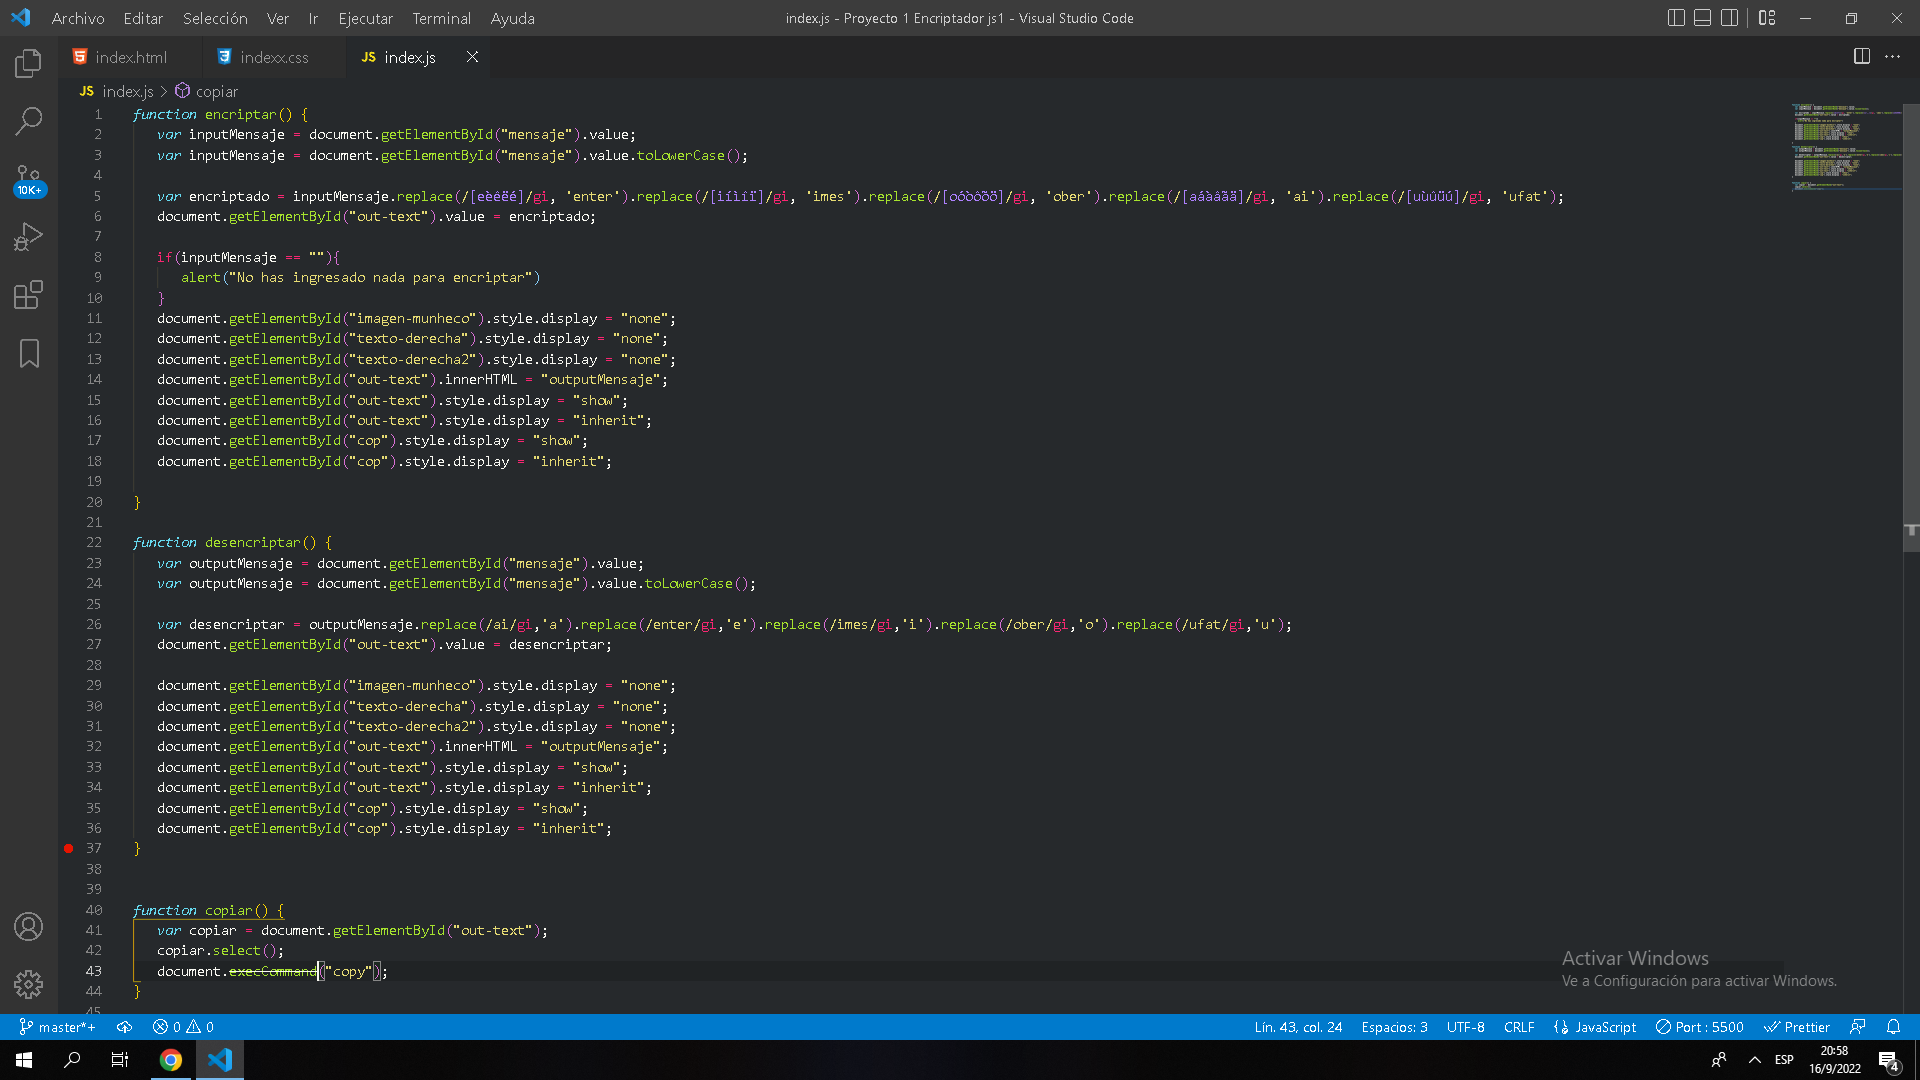Click the Synchronize Changes cloud icon
The width and height of the screenshot is (1920, 1080).
[124, 1027]
